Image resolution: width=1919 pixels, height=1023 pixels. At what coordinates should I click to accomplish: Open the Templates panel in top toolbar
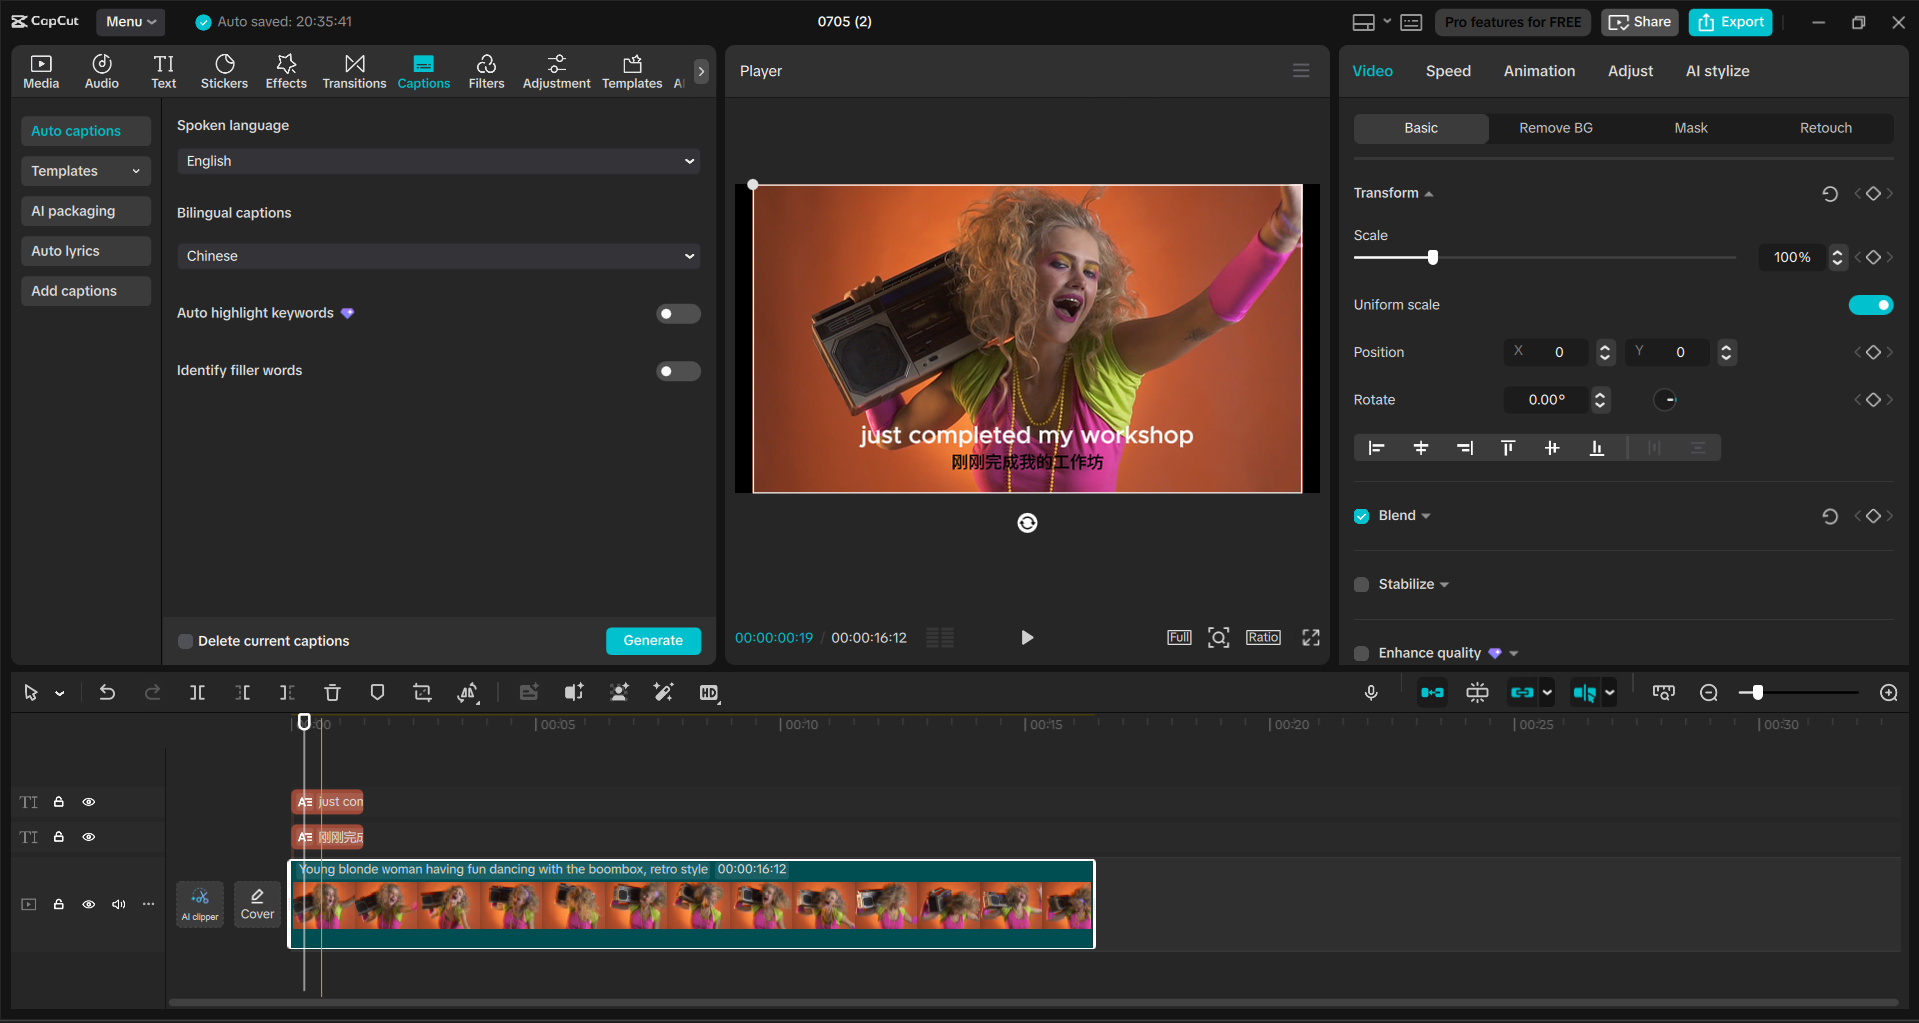click(632, 72)
